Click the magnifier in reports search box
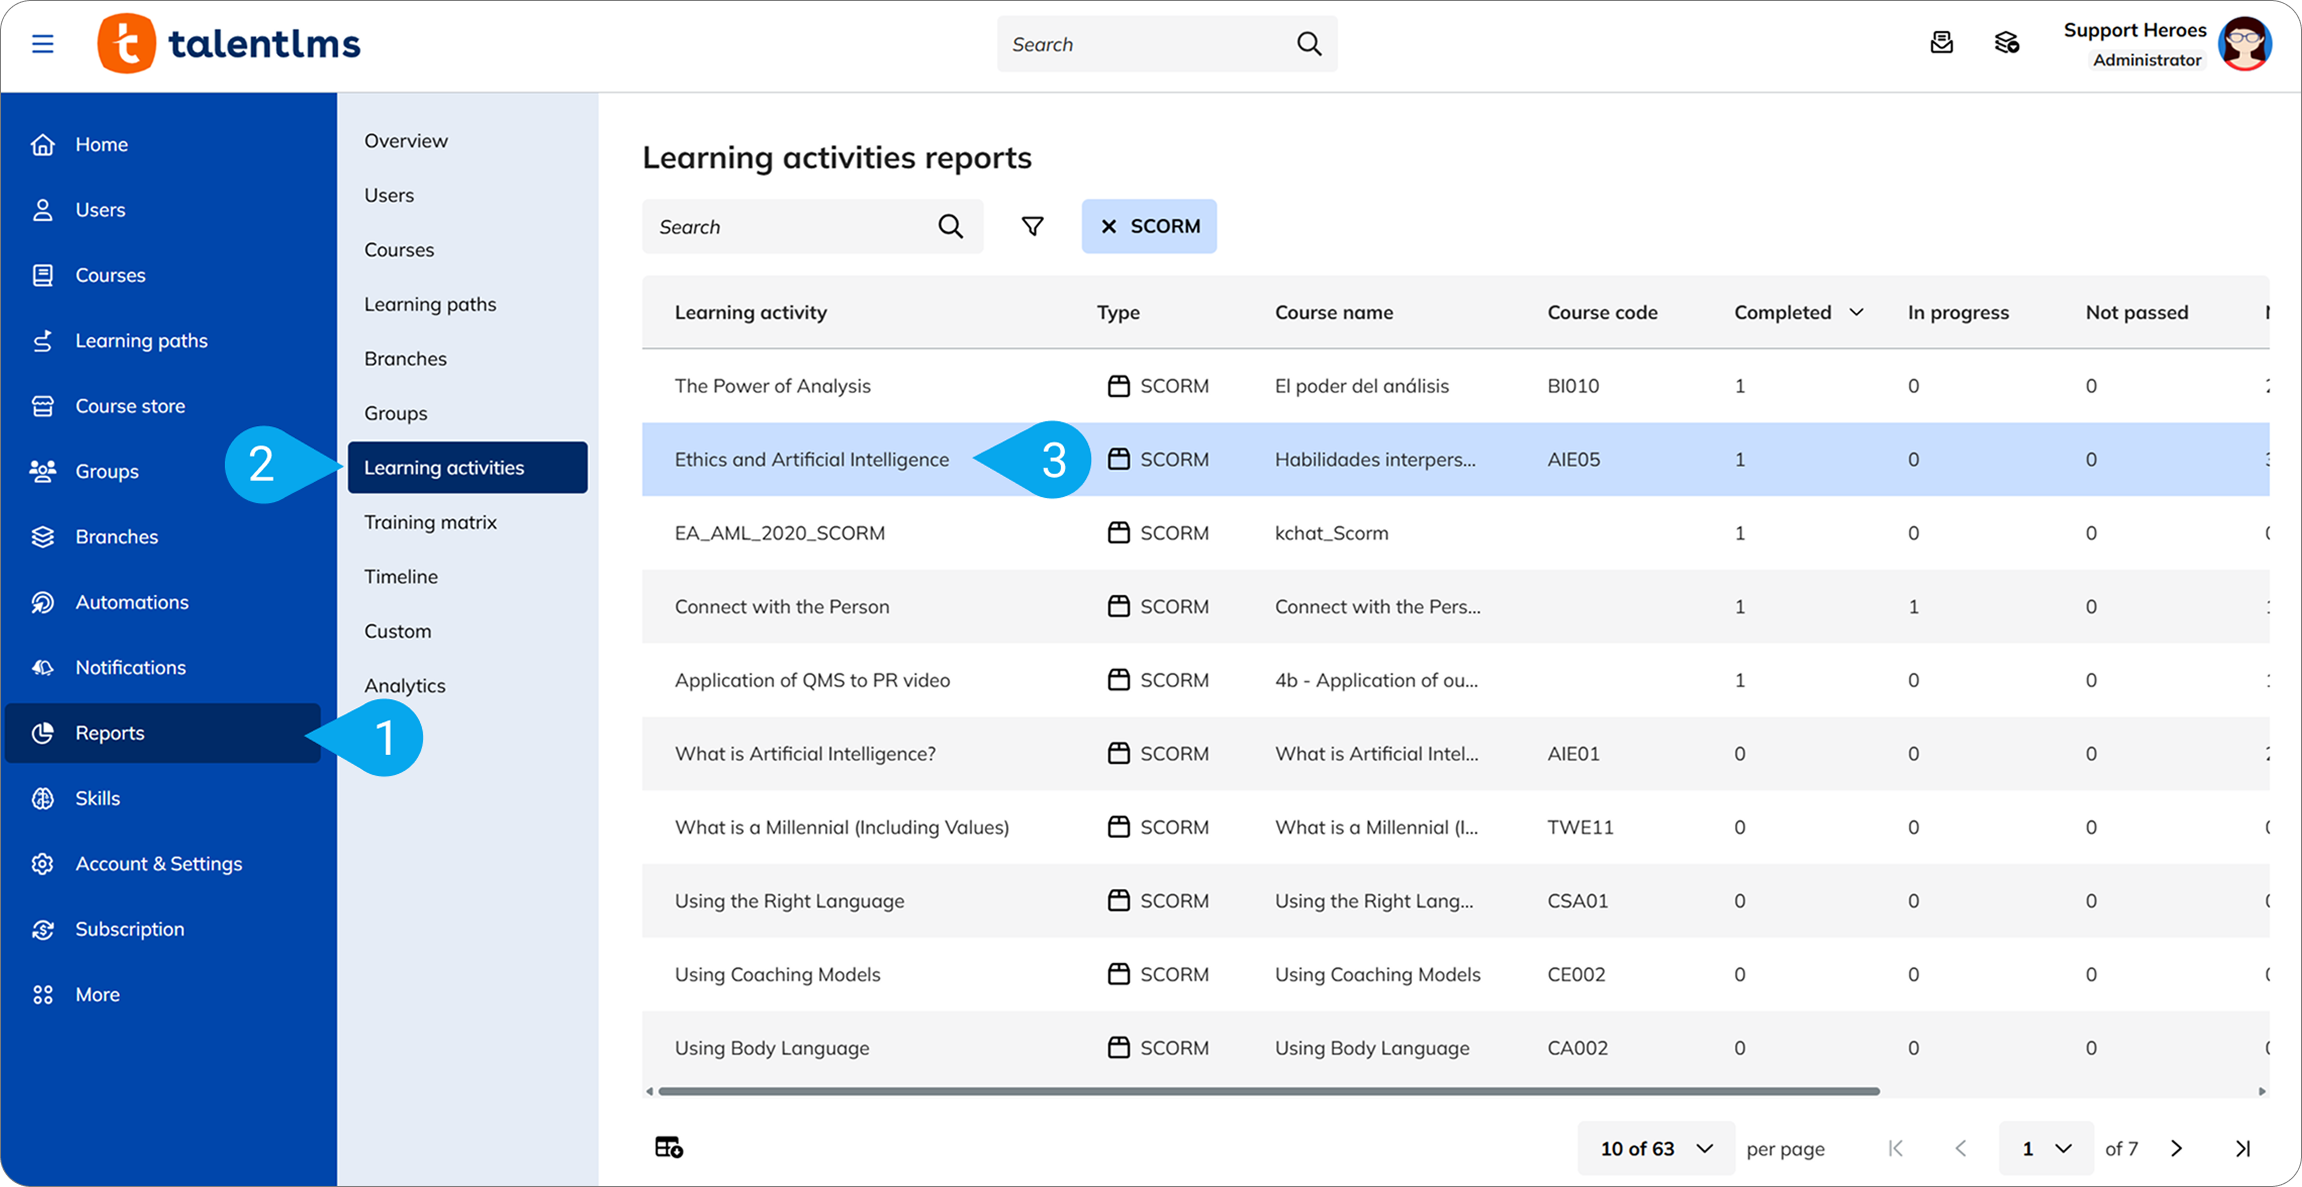2302x1187 pixels. 950,227
